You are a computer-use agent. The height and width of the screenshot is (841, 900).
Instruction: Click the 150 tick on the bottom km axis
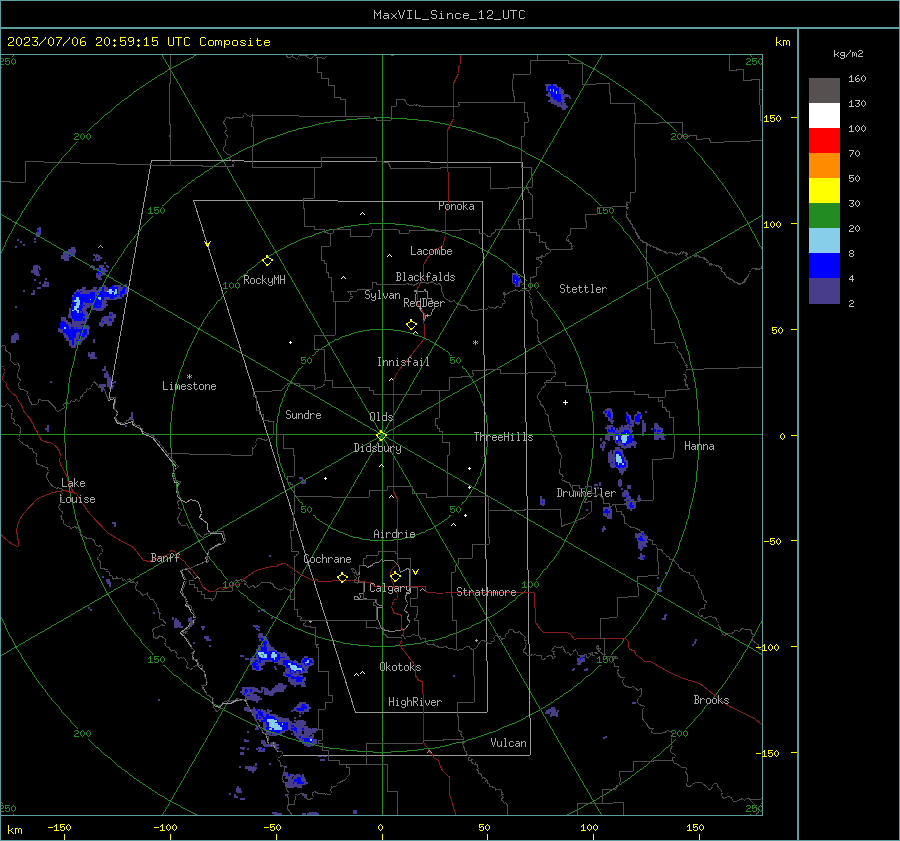[x=695, y=828]
